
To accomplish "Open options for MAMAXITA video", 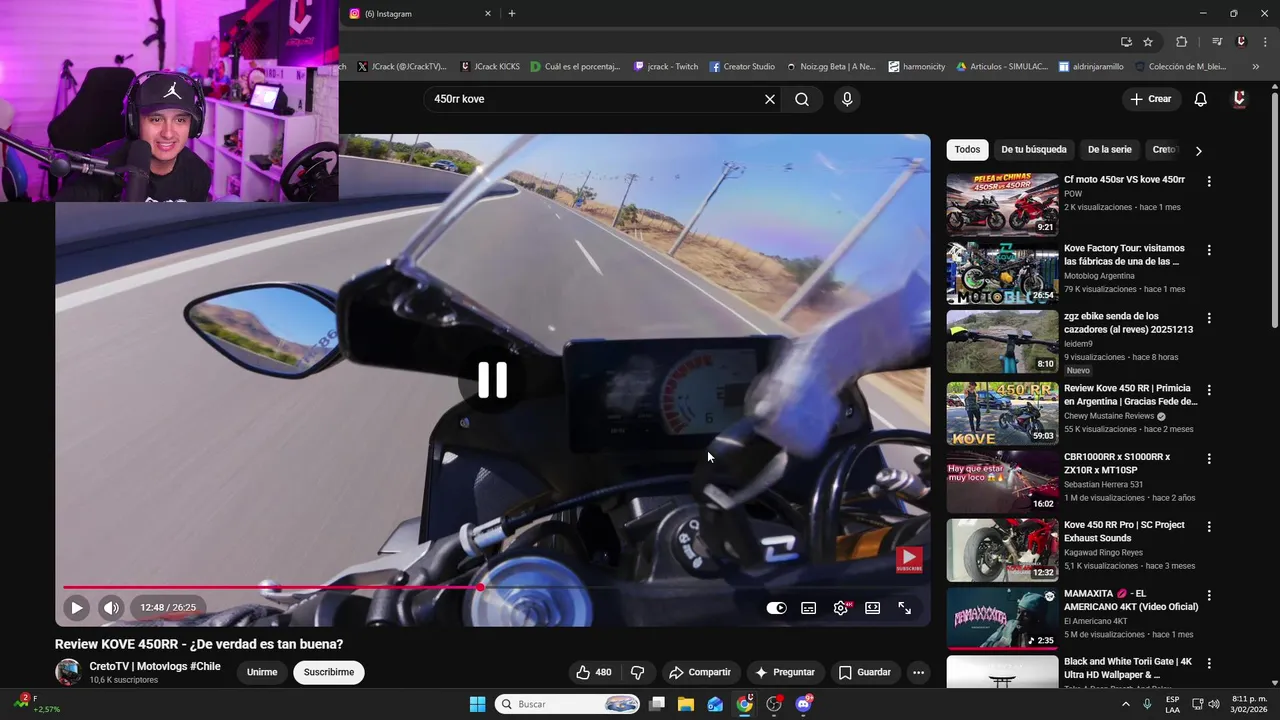I will [1209, 595].
